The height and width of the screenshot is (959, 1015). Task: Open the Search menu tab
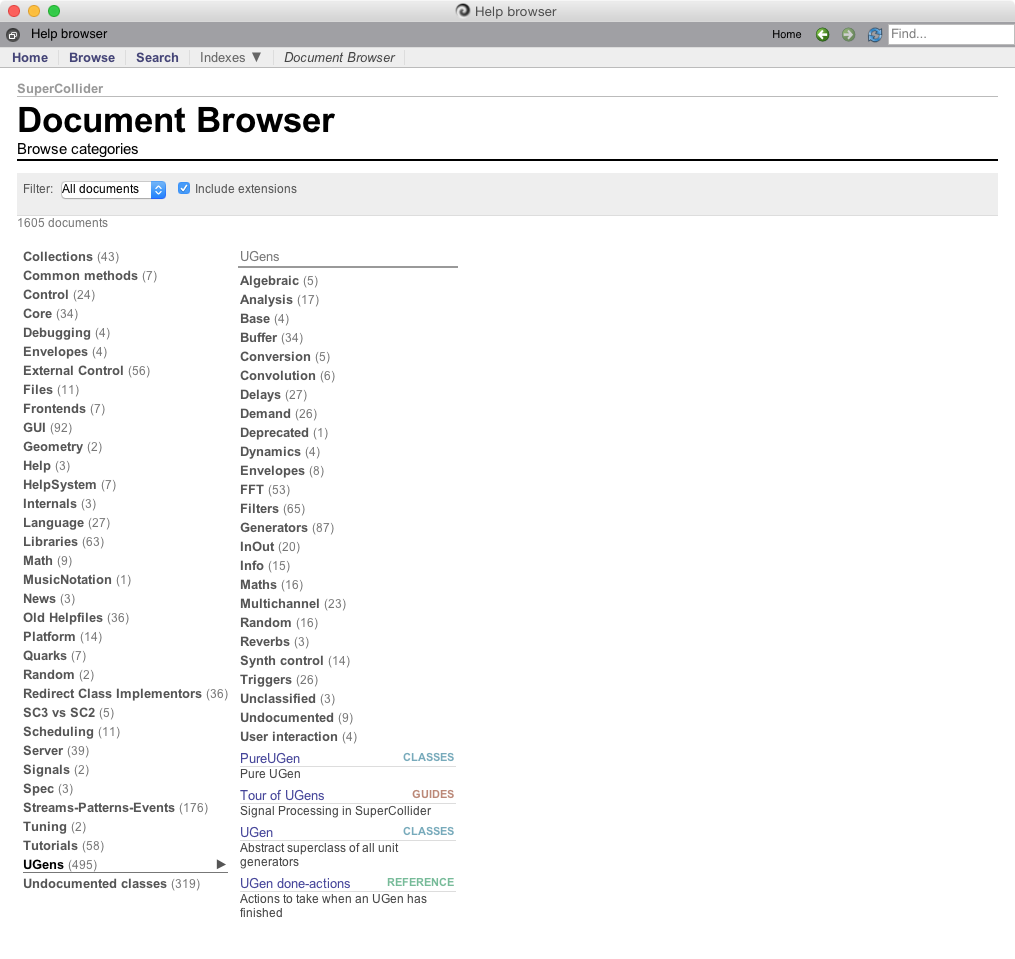click(x=157, y=58)
